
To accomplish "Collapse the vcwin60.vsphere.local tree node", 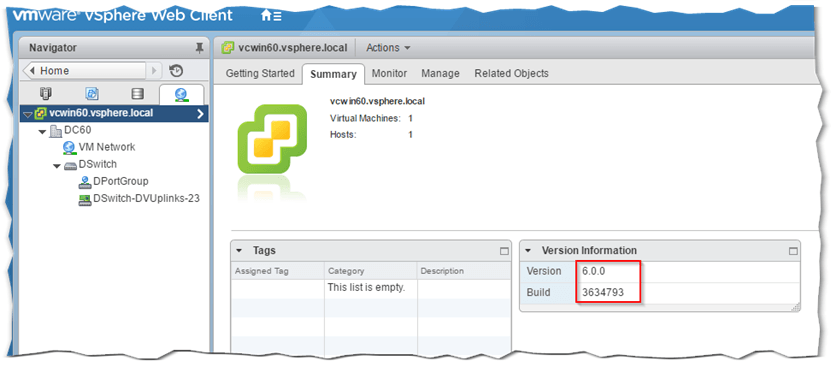I will click(28, 114).
